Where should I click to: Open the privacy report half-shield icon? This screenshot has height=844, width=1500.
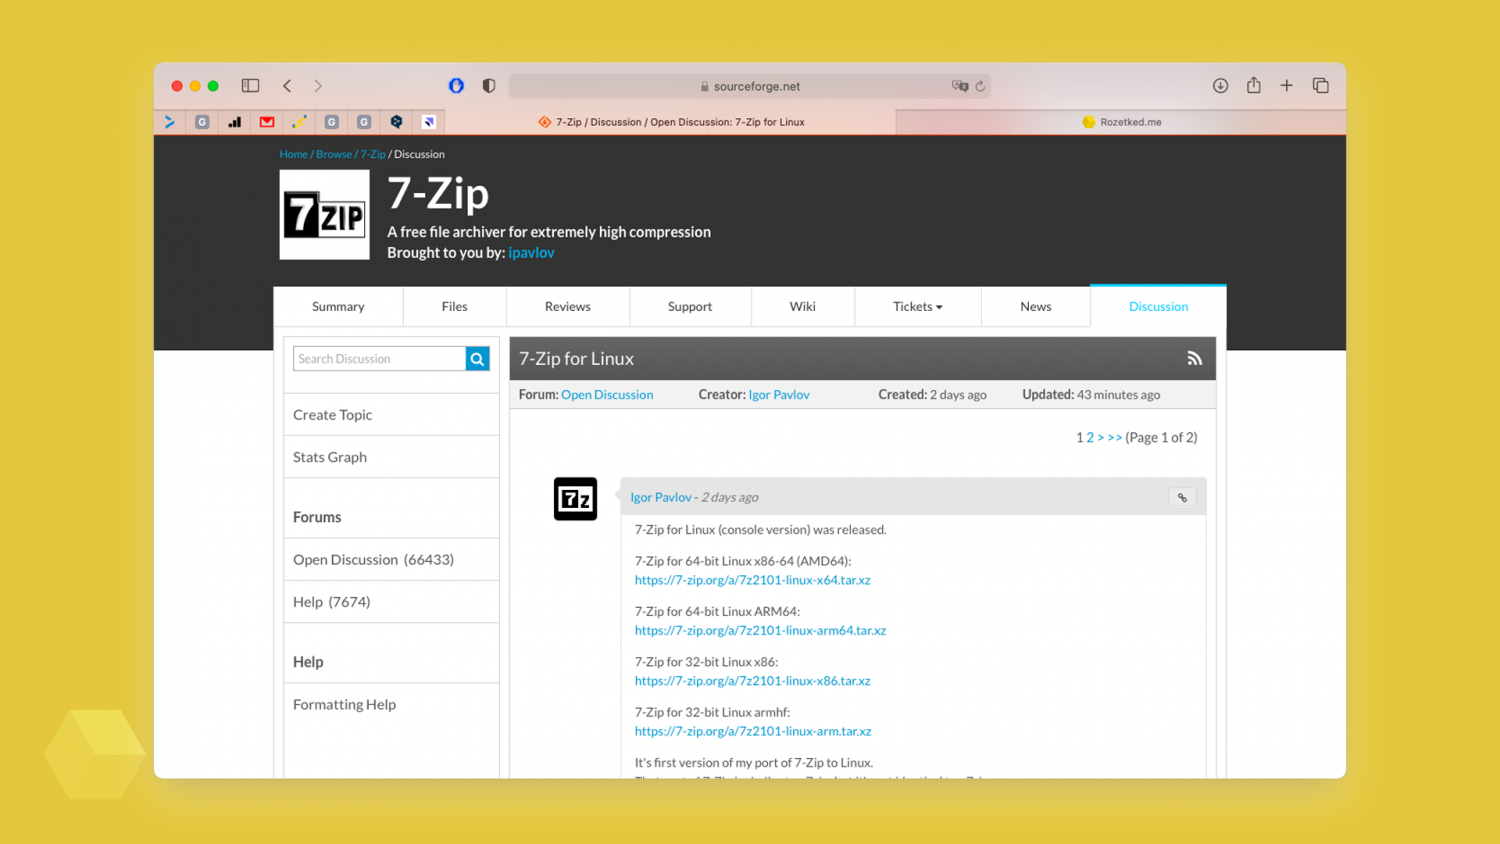click(x=489, y=86)
